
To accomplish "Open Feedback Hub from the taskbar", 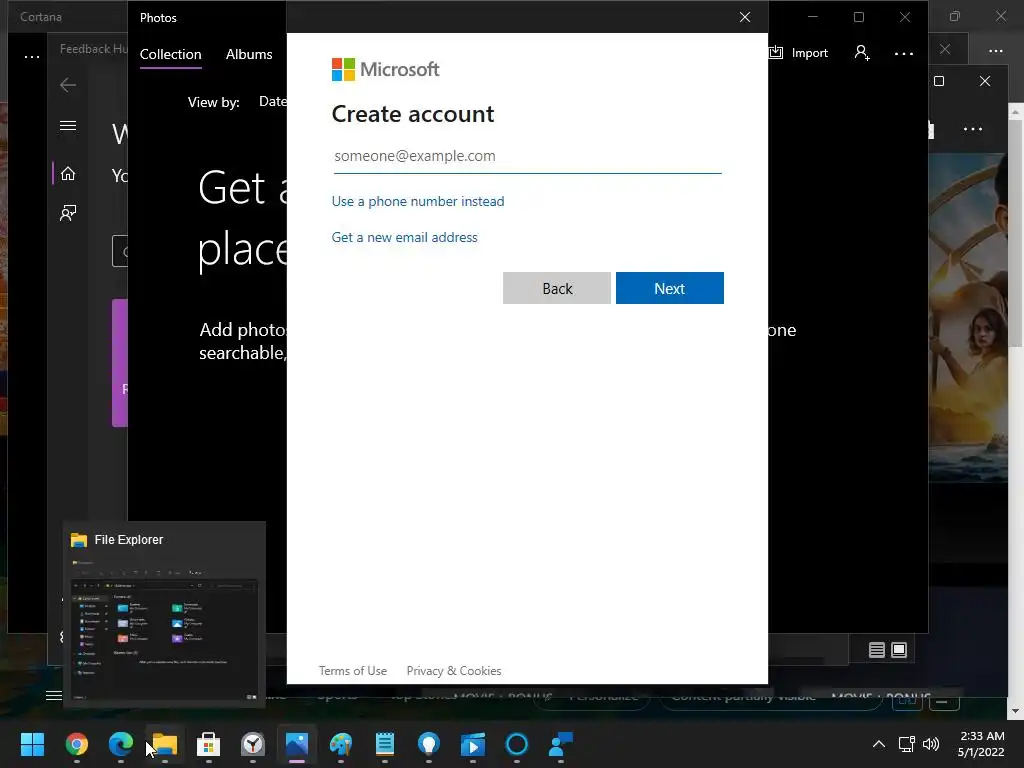I will click(561, 744).
